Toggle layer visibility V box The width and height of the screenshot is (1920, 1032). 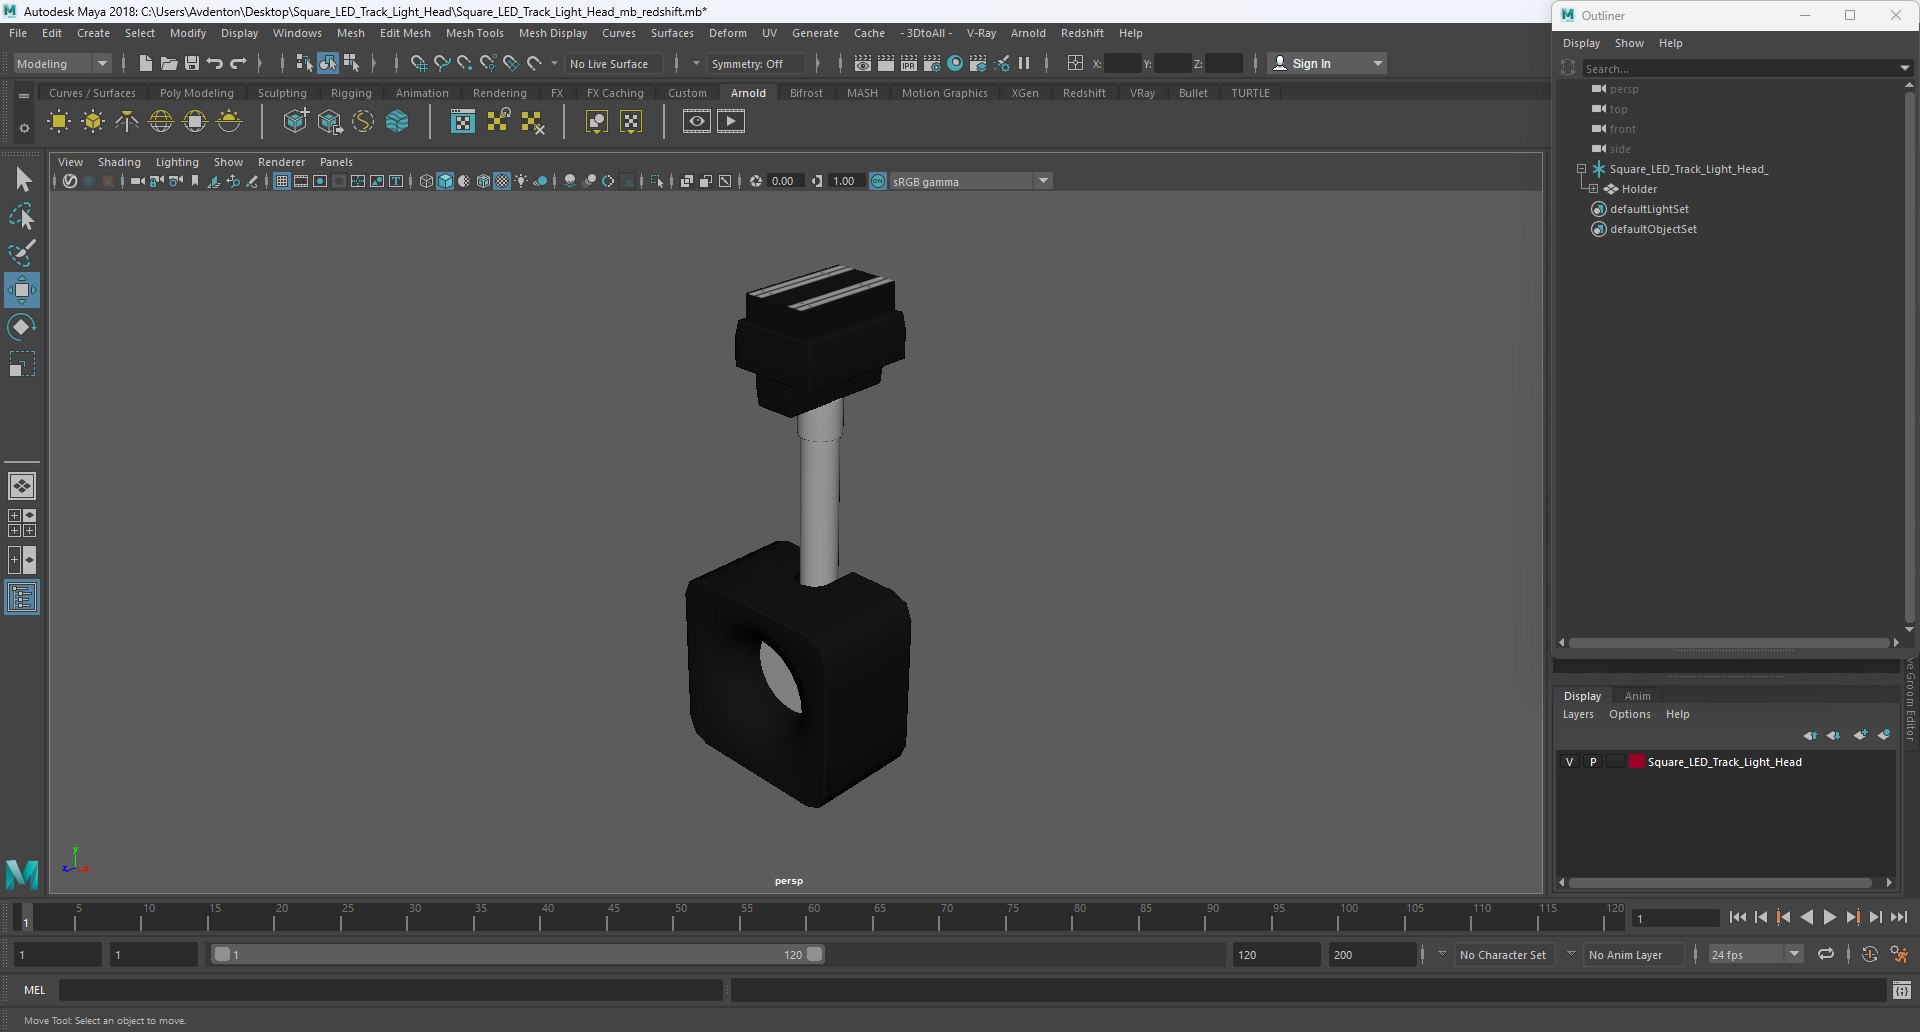[1569, 762]
